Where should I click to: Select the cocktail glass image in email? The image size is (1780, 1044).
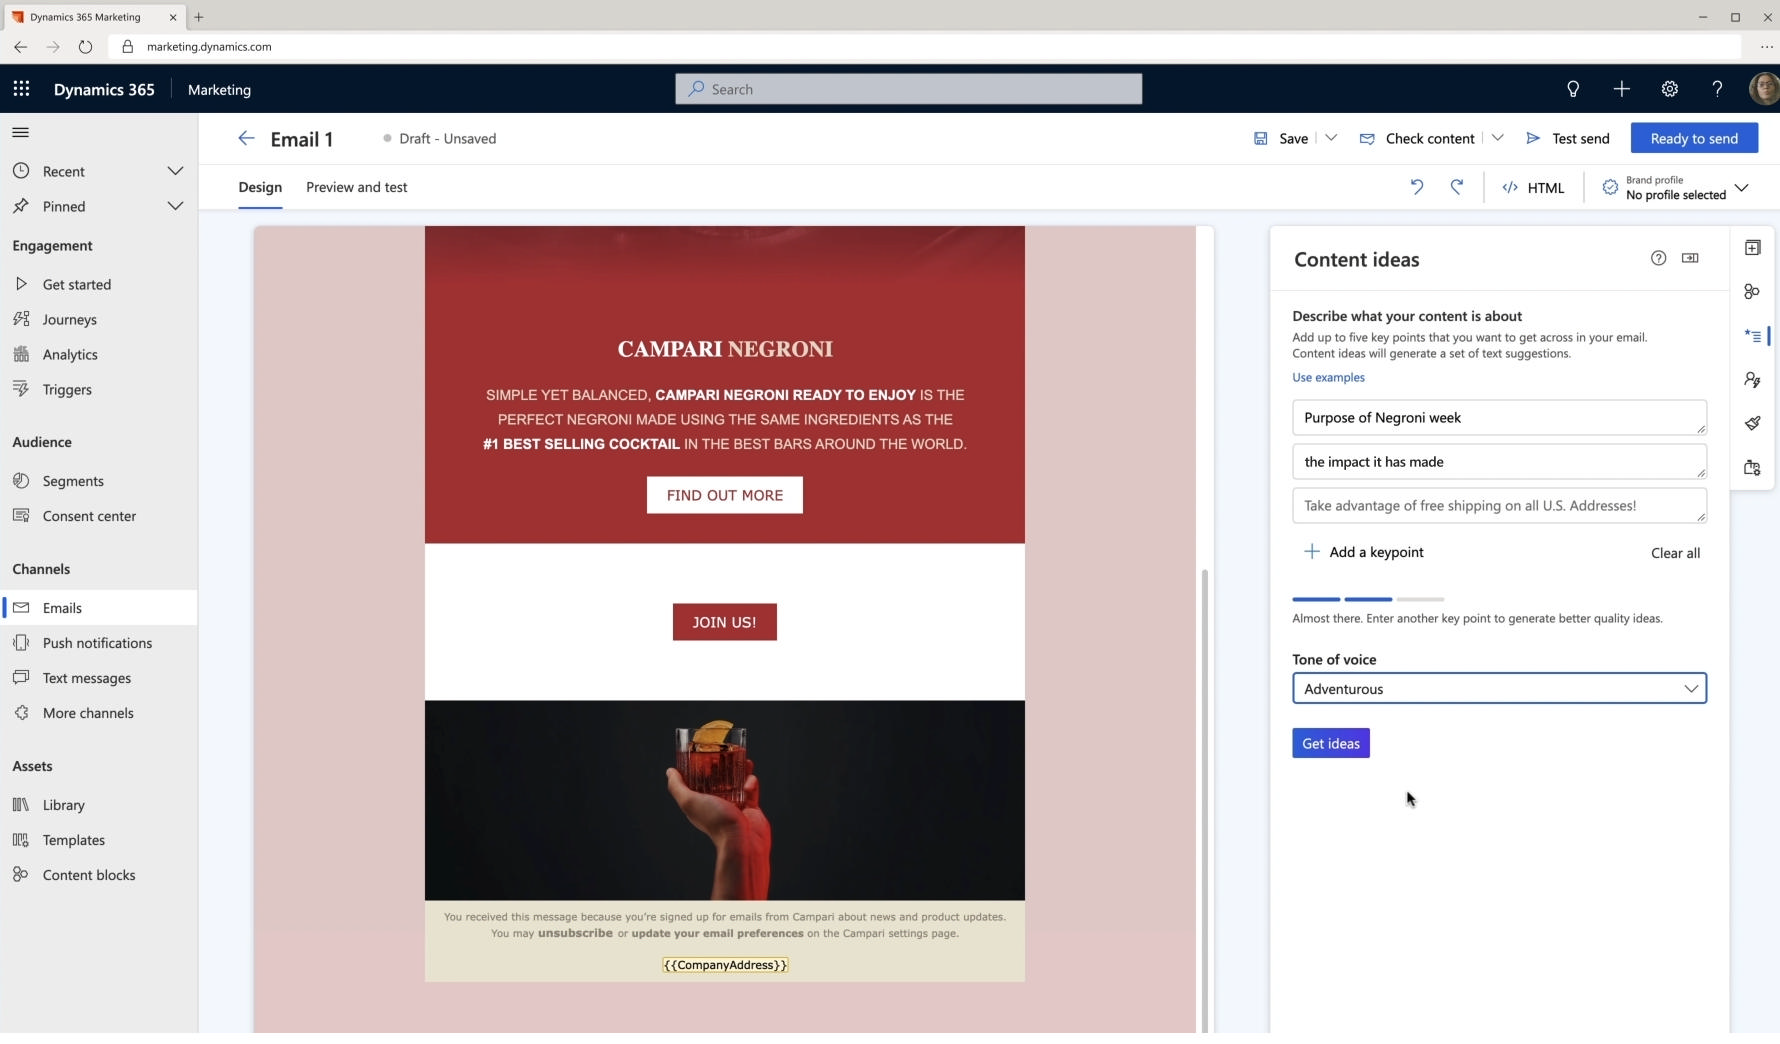tap(724, 800)
